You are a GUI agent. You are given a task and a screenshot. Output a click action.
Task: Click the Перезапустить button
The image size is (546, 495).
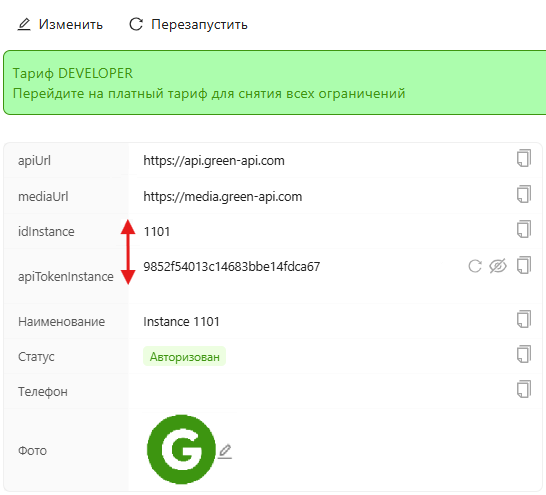pos(188,24)
